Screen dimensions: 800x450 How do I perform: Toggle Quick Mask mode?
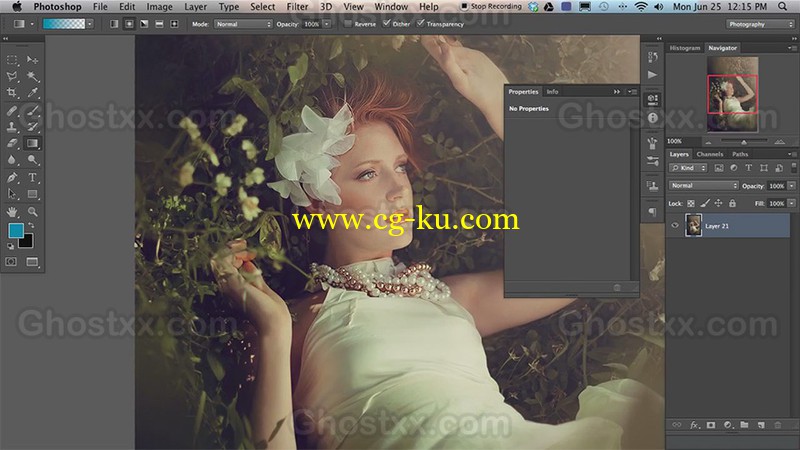[11, 262]
